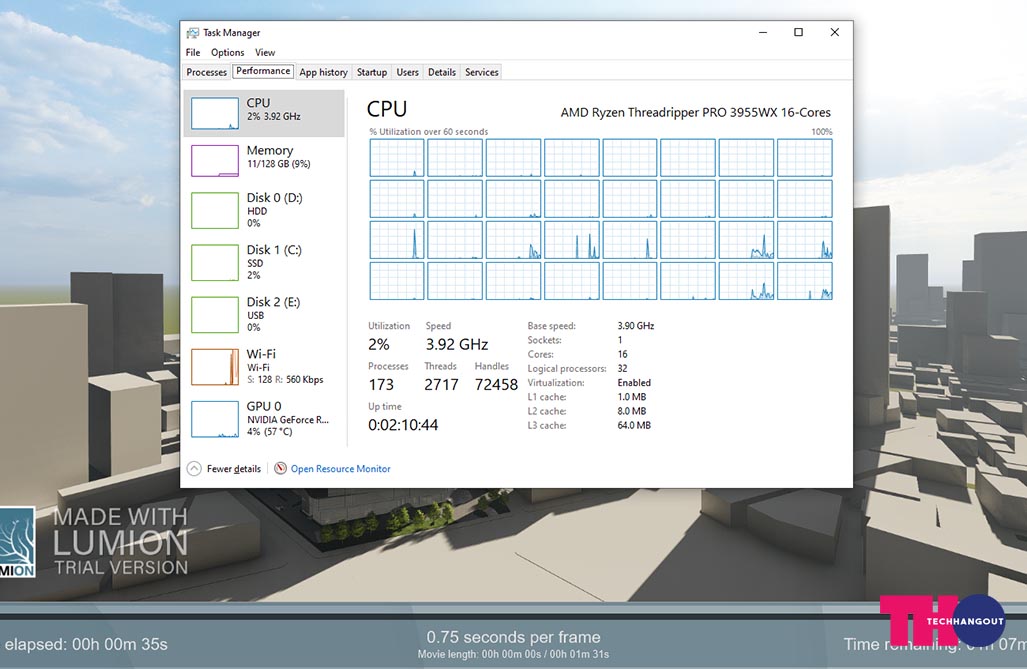Click the large CPU heading
The image size is (1027, 669).
(x=387, y=109)
